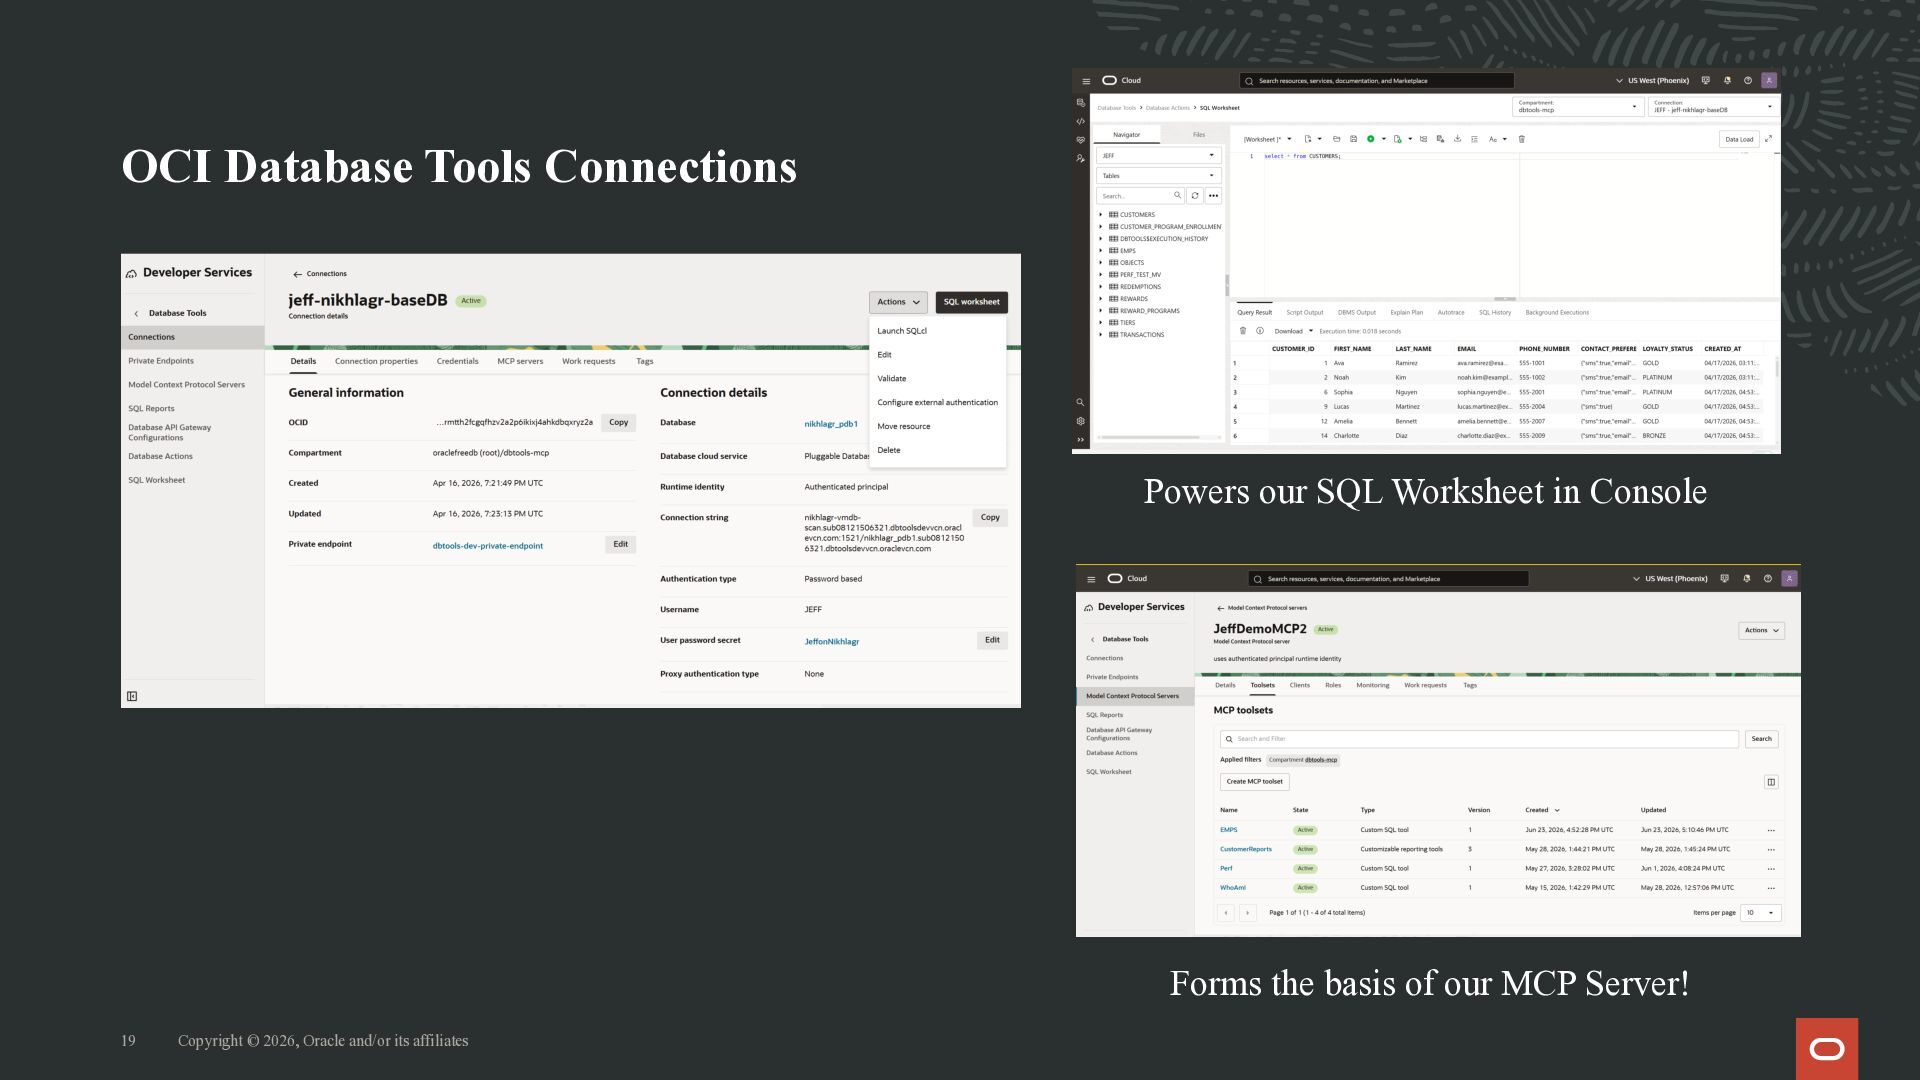Open Navigator more-options ellipsis button
Image resolution: width=1920 pixels, height=1080 pixels.
pyautogui.click(x=1213, y=196)
